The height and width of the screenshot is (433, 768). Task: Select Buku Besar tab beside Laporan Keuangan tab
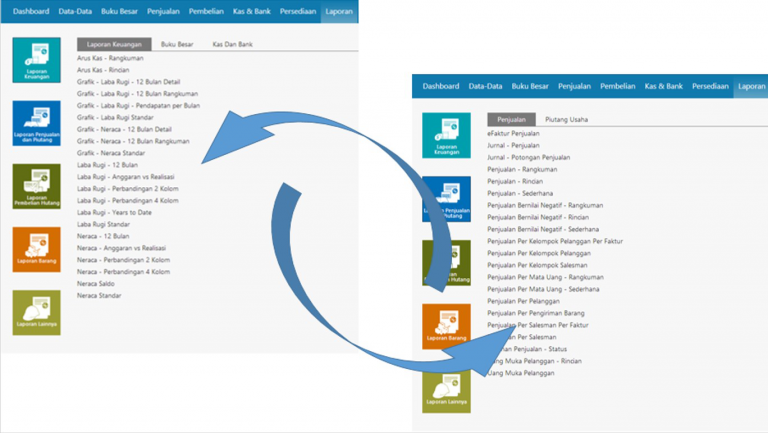[176, 44]
